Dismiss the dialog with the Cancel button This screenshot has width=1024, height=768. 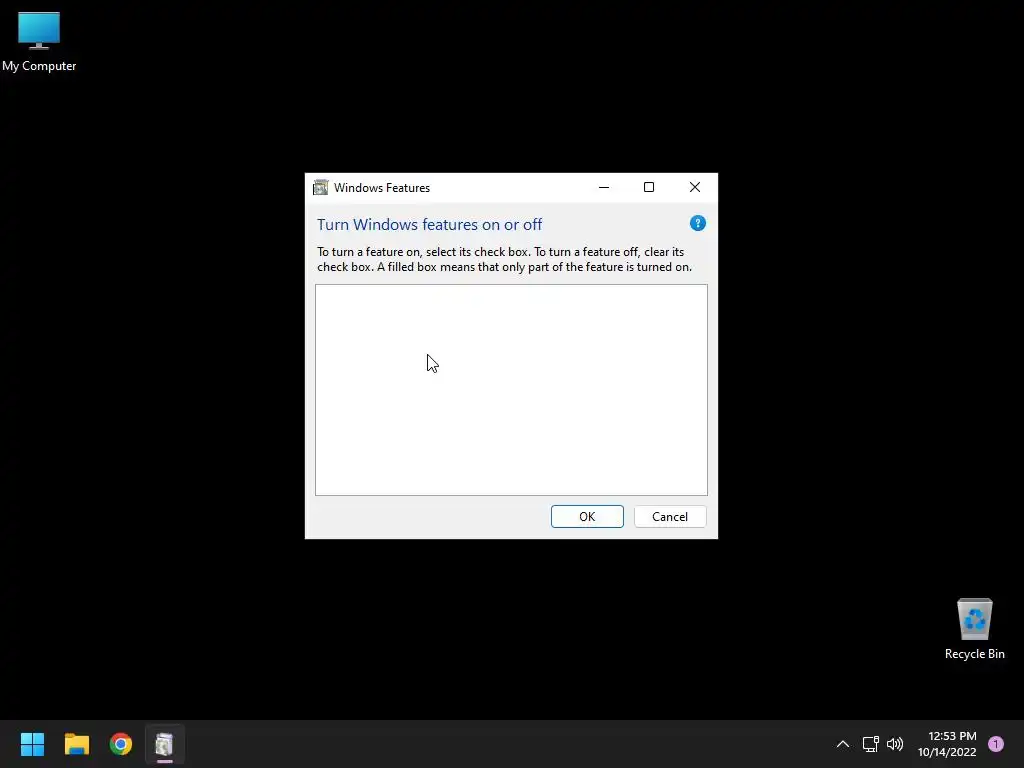[x=670, y=517]
